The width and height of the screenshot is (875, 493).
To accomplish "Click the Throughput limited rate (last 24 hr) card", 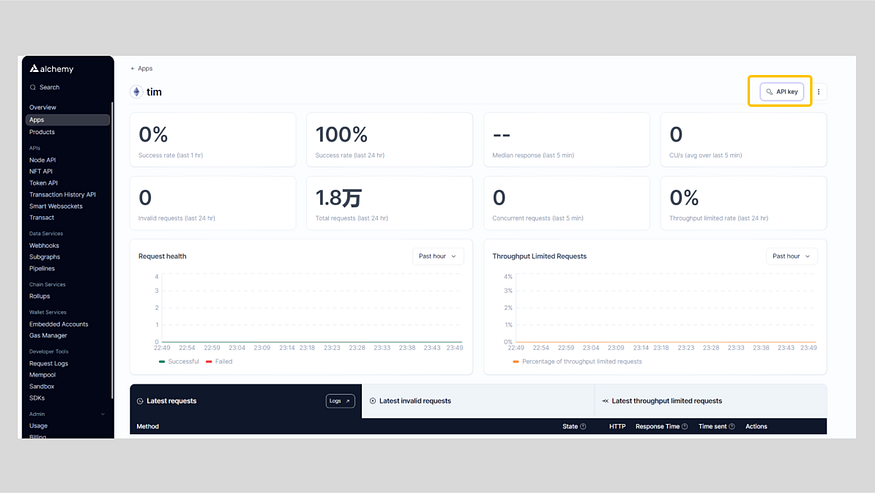I will [743, 203].
